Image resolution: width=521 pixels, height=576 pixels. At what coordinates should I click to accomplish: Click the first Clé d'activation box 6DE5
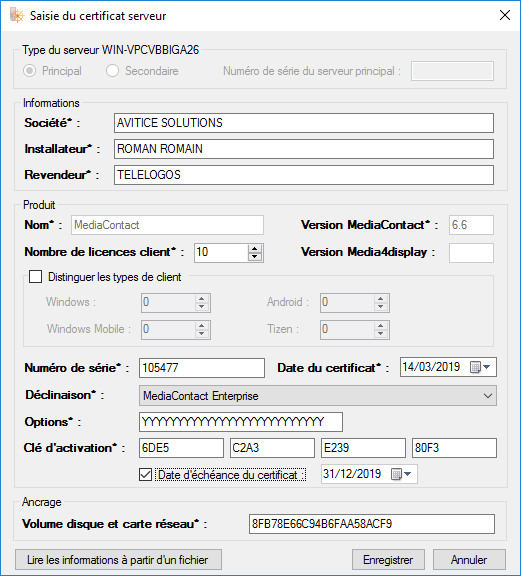pos(181,448)
